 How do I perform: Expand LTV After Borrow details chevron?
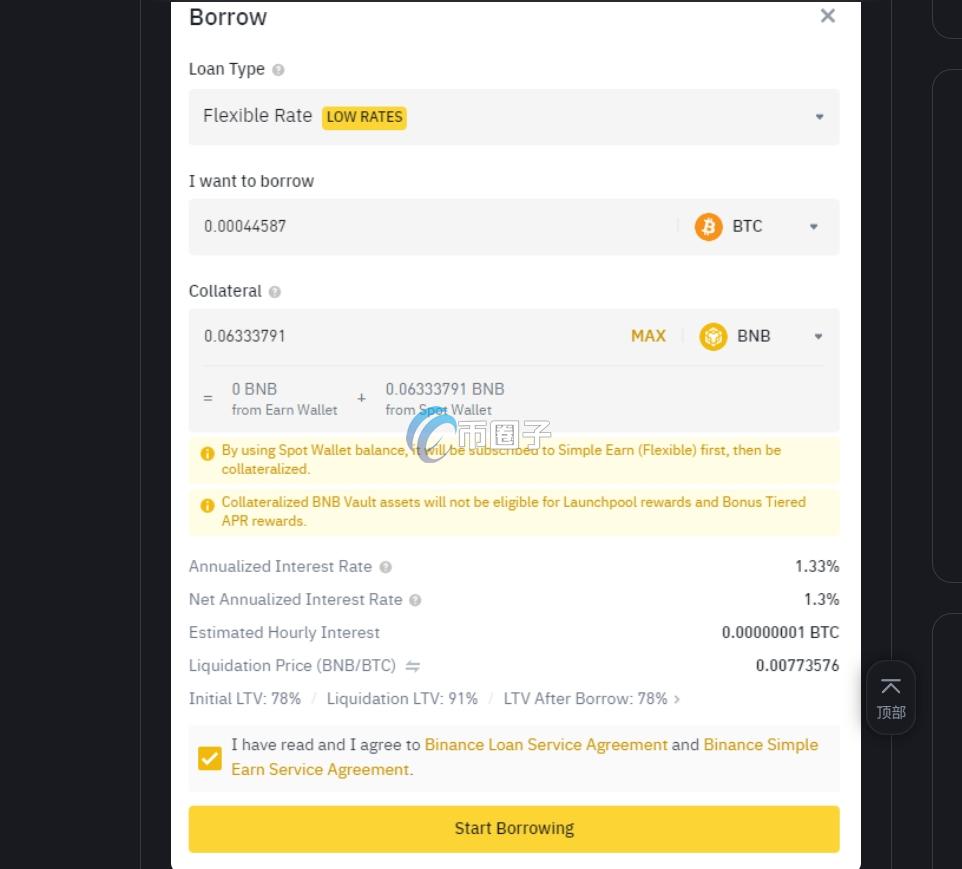tap(677, 699)
